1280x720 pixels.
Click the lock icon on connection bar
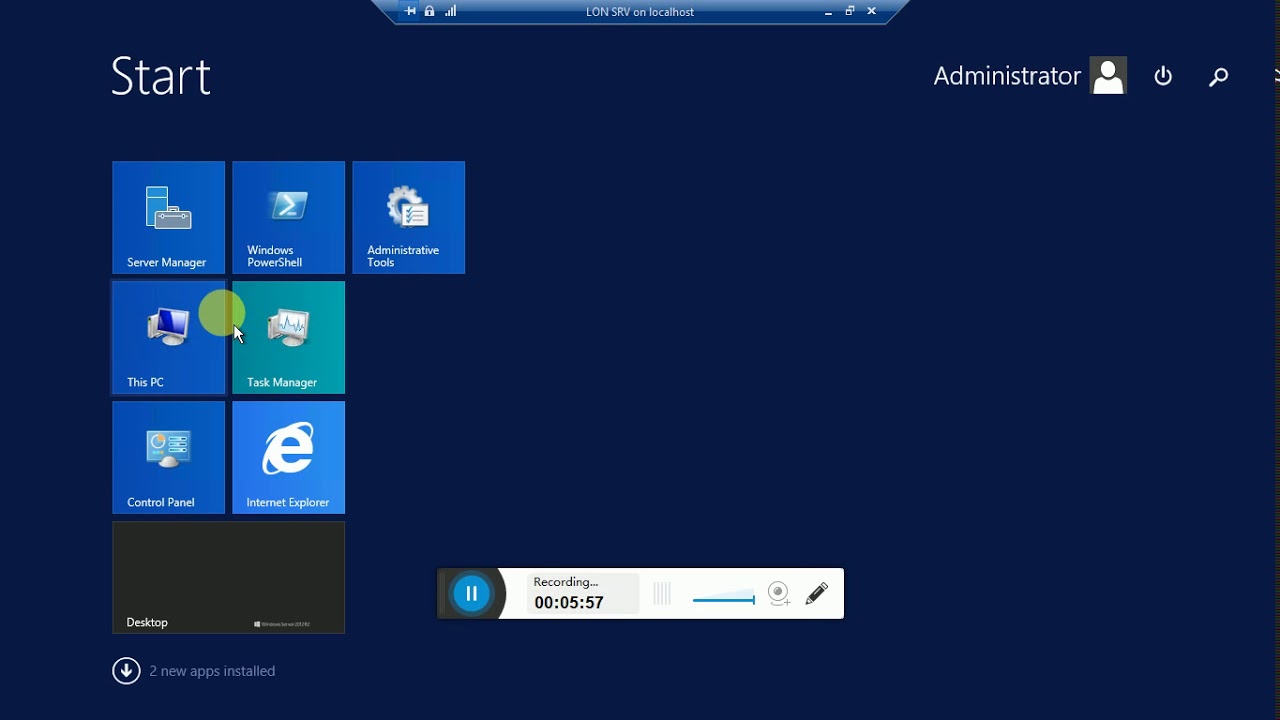pos(429,11)
